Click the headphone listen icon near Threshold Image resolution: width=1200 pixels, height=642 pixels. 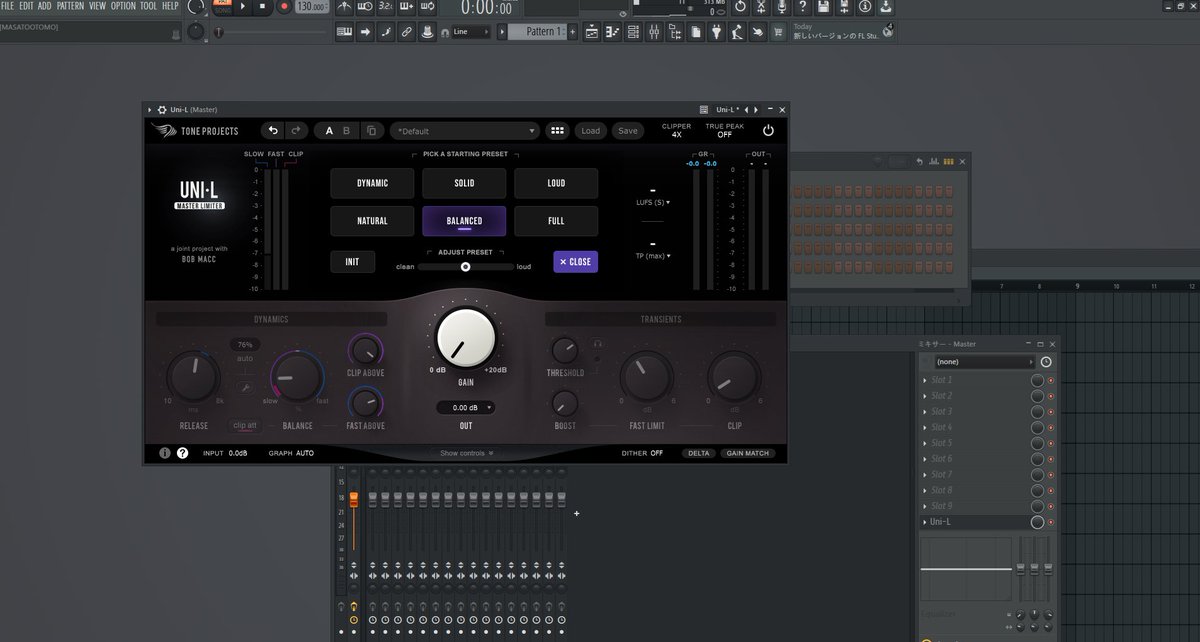click(597, 343)
